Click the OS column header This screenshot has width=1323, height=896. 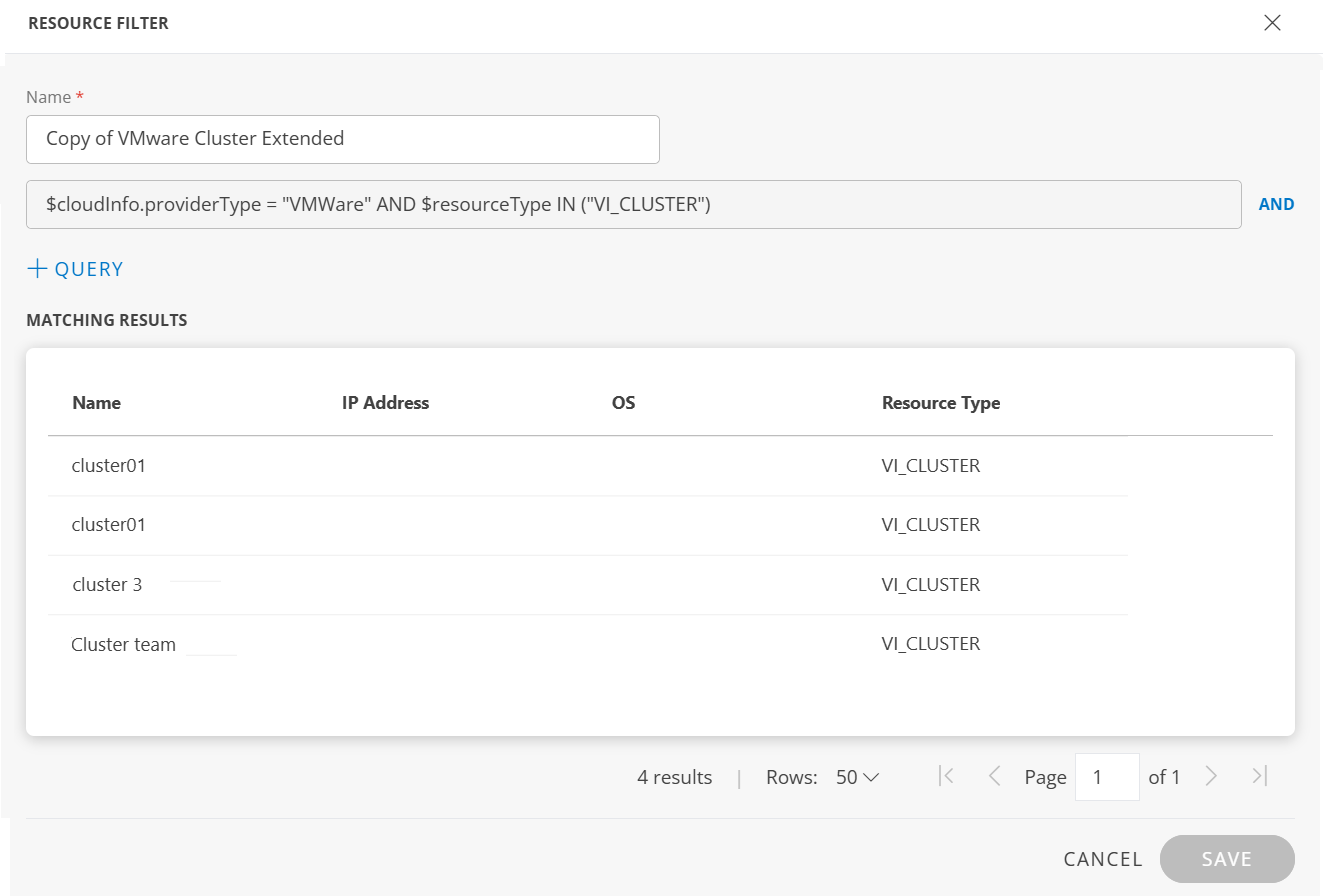click(623, 403)
